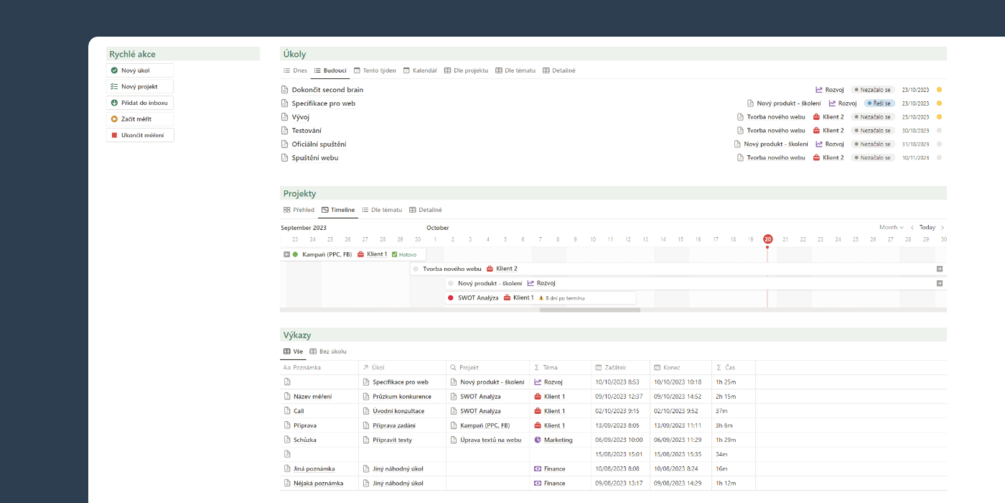Click page icon of Specifikace pro web task
The width and height of the screenshot is (1005, 503).
pos(285,103)
